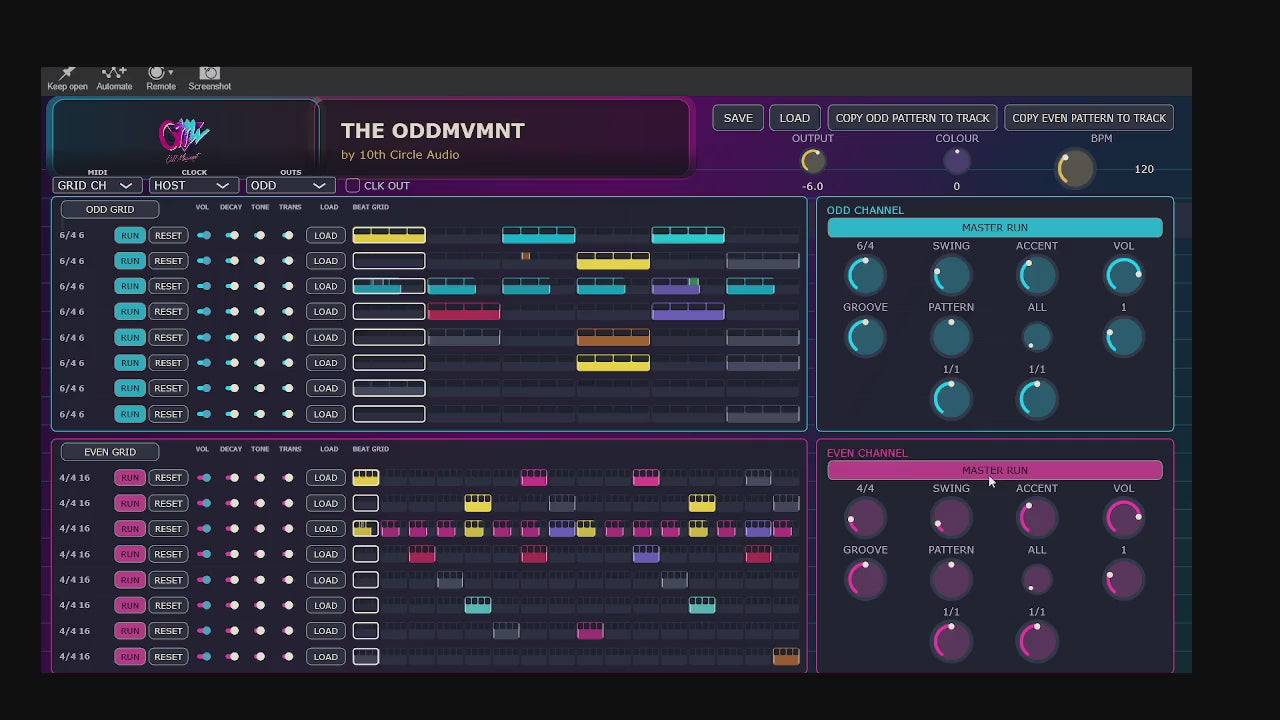Screen dimensions: 1280x720
Task: Click the TRANS slider on the first EVEN GRID row
Action: click(x=288, y=478)
